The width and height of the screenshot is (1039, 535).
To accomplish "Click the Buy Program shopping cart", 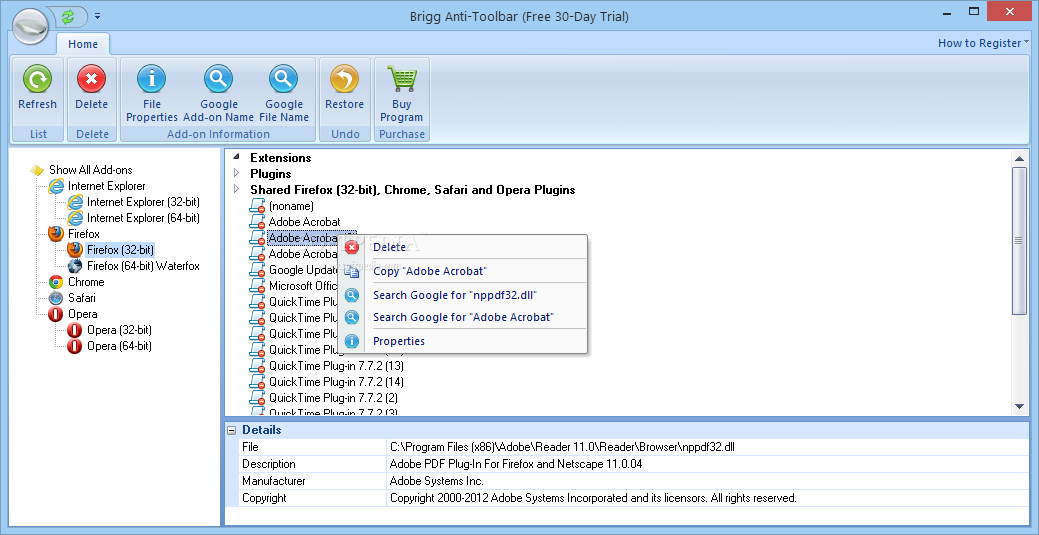I will point(401,80).
